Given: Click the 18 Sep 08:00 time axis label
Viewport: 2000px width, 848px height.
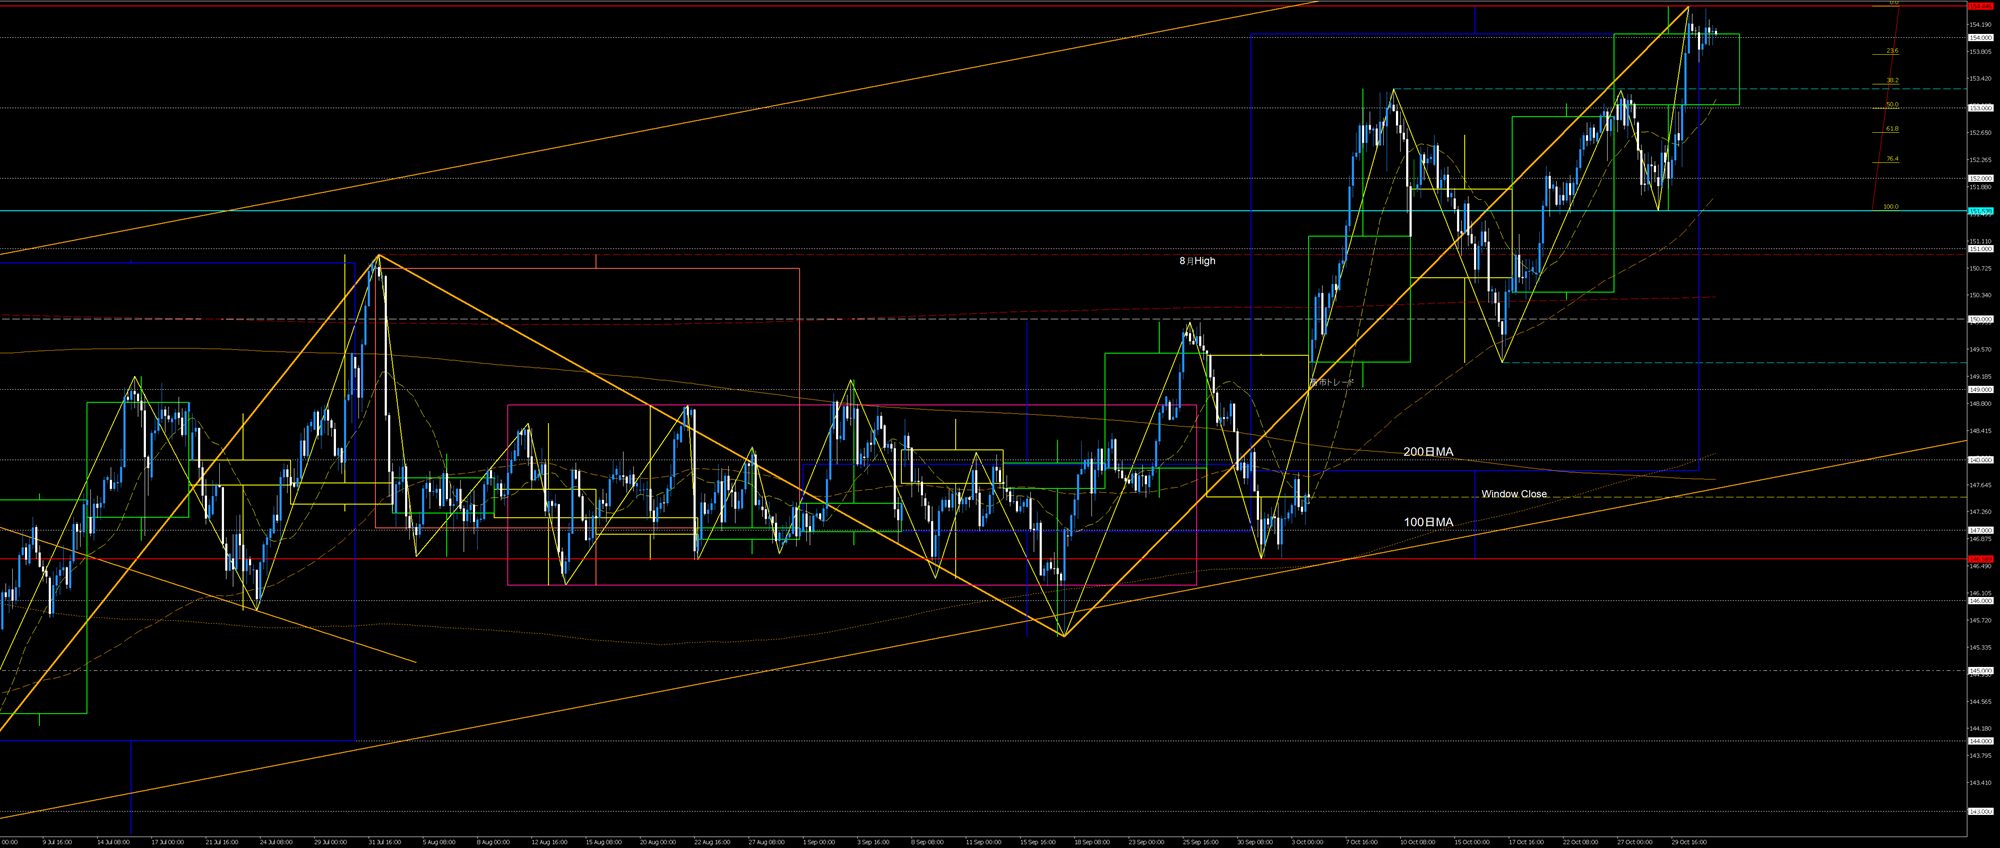Looking at the screenshot, I should 1091,842.
